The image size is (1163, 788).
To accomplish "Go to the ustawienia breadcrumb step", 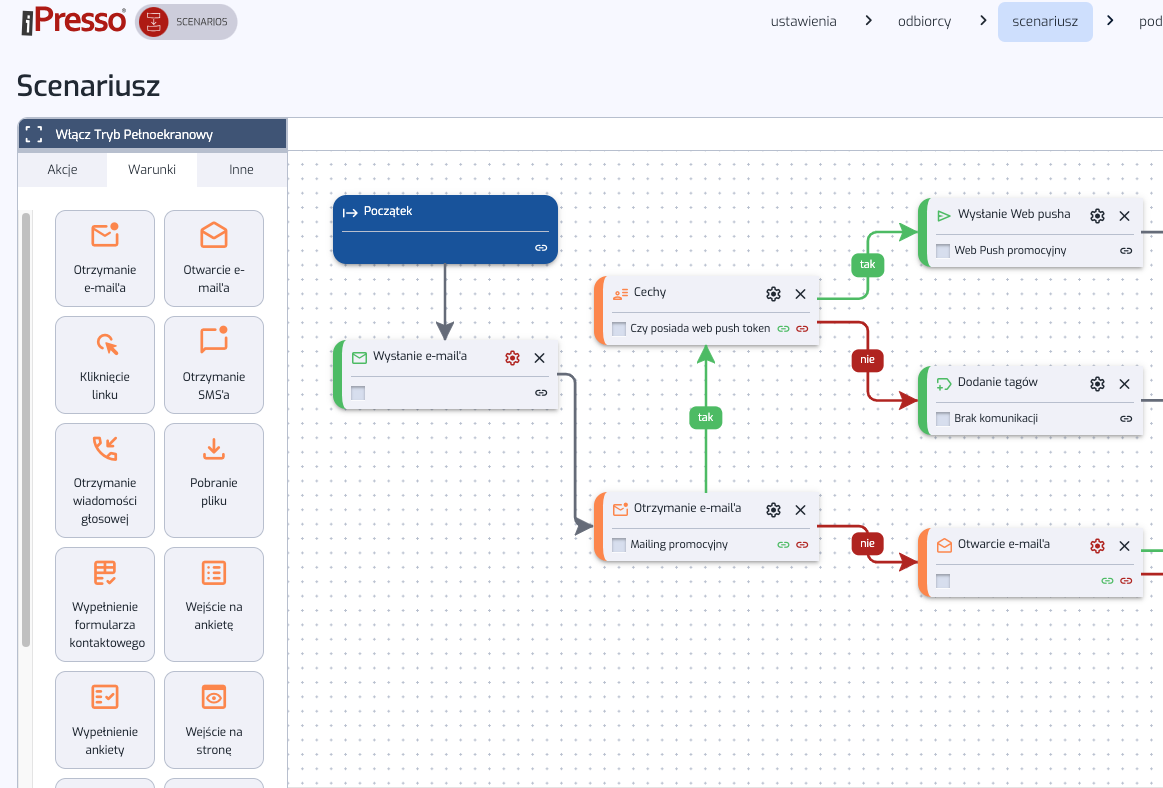I will pyautogui.click(x=804, y=21).
